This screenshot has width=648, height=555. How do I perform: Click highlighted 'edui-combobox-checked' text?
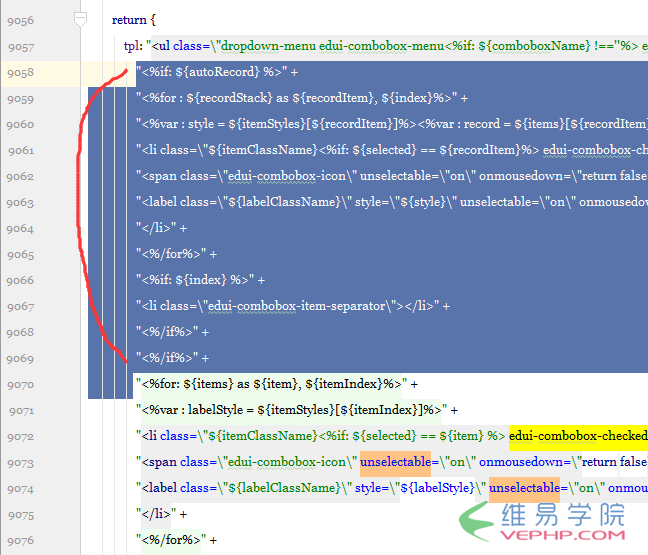coord(578,436)
